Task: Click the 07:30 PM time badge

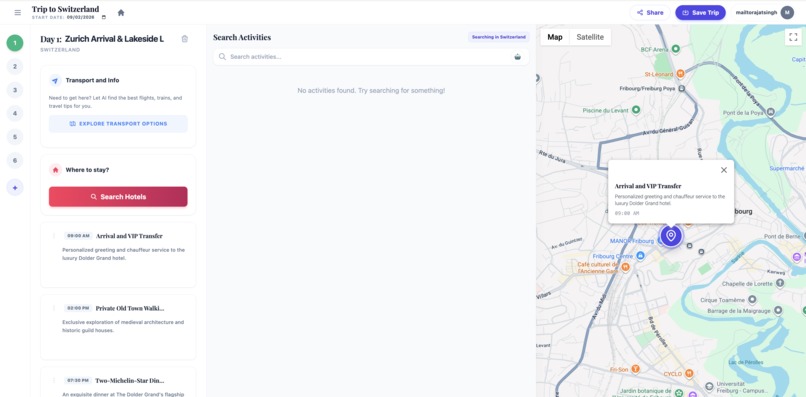Action: 78,381
